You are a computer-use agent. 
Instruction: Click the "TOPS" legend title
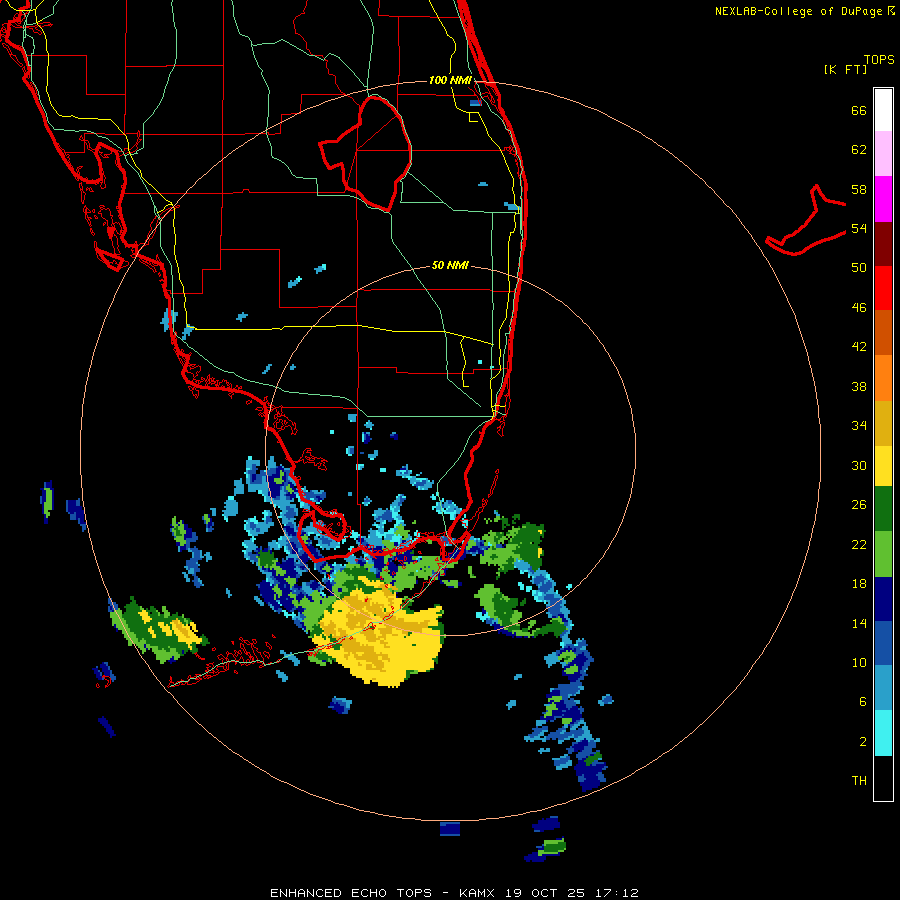click(x=879, y=60)
